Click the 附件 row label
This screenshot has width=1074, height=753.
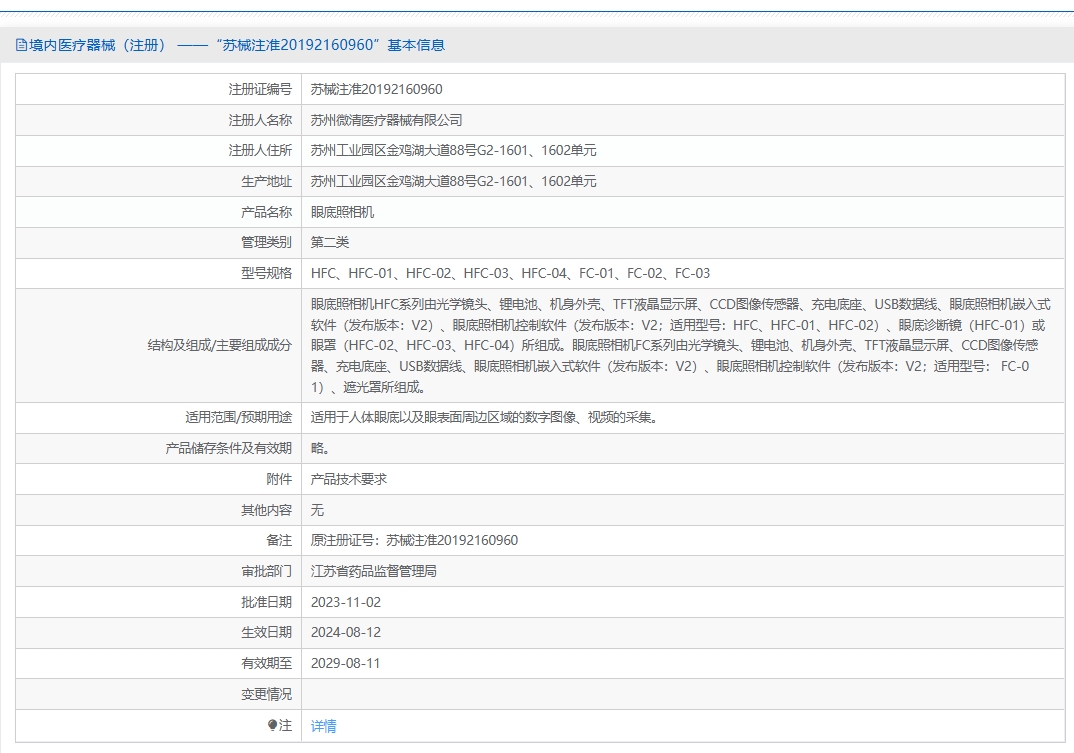click(279, 479)
